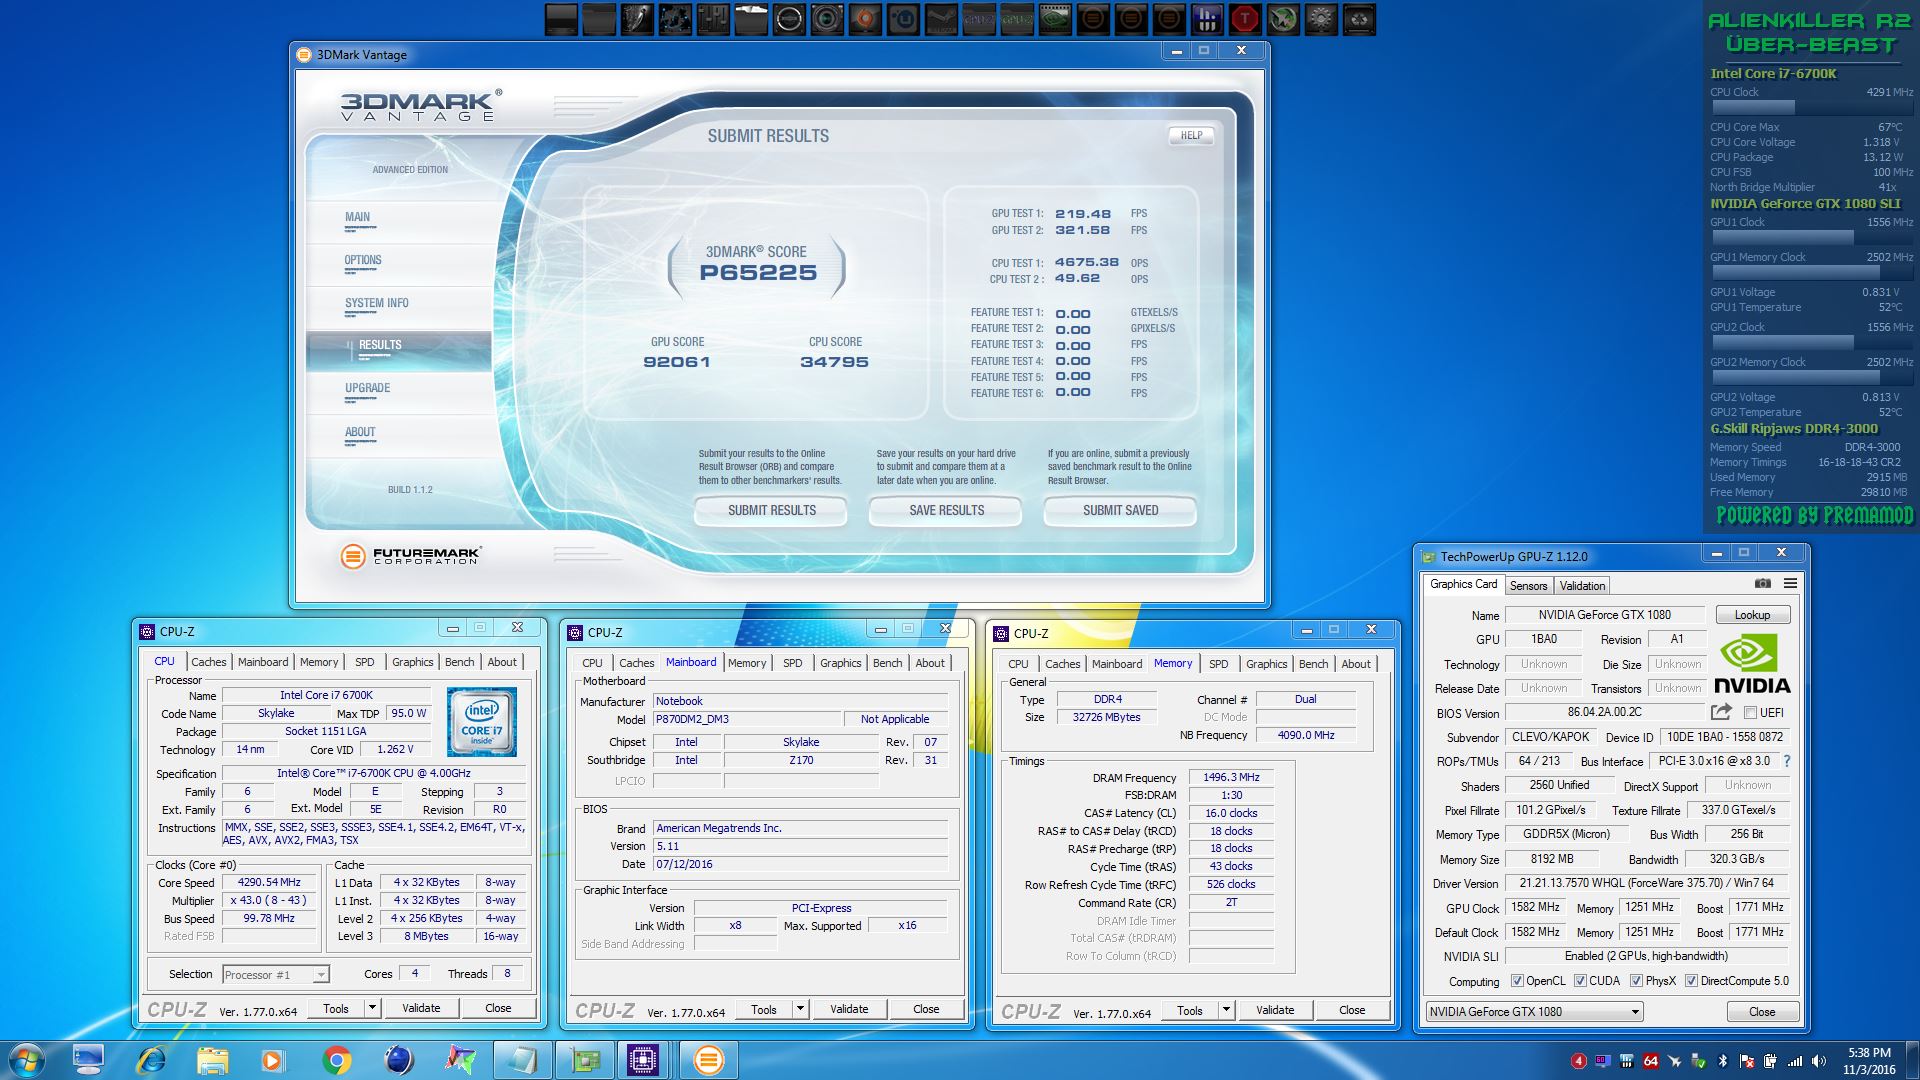
Task: Switch to the Sensors tab in GPU-Z
Action: coord(1528,586)
